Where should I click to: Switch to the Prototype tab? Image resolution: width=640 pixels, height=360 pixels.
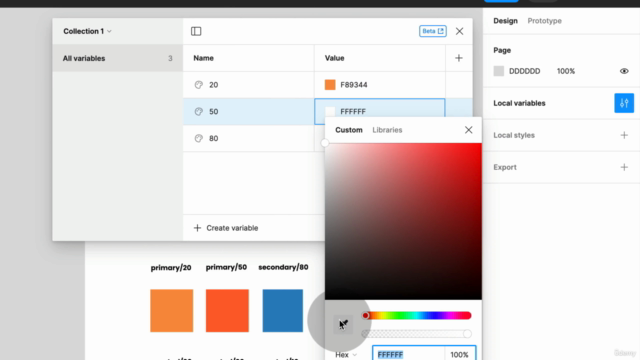tap(544, 21)
